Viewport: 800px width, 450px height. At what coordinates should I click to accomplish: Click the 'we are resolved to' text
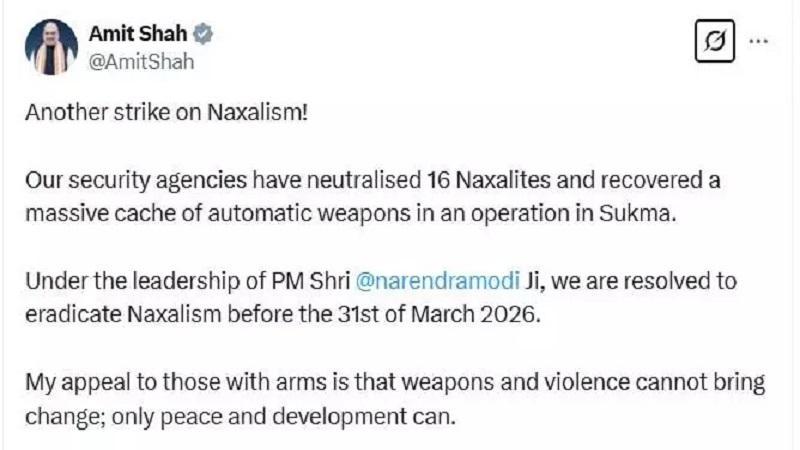[x=644, y=281]
